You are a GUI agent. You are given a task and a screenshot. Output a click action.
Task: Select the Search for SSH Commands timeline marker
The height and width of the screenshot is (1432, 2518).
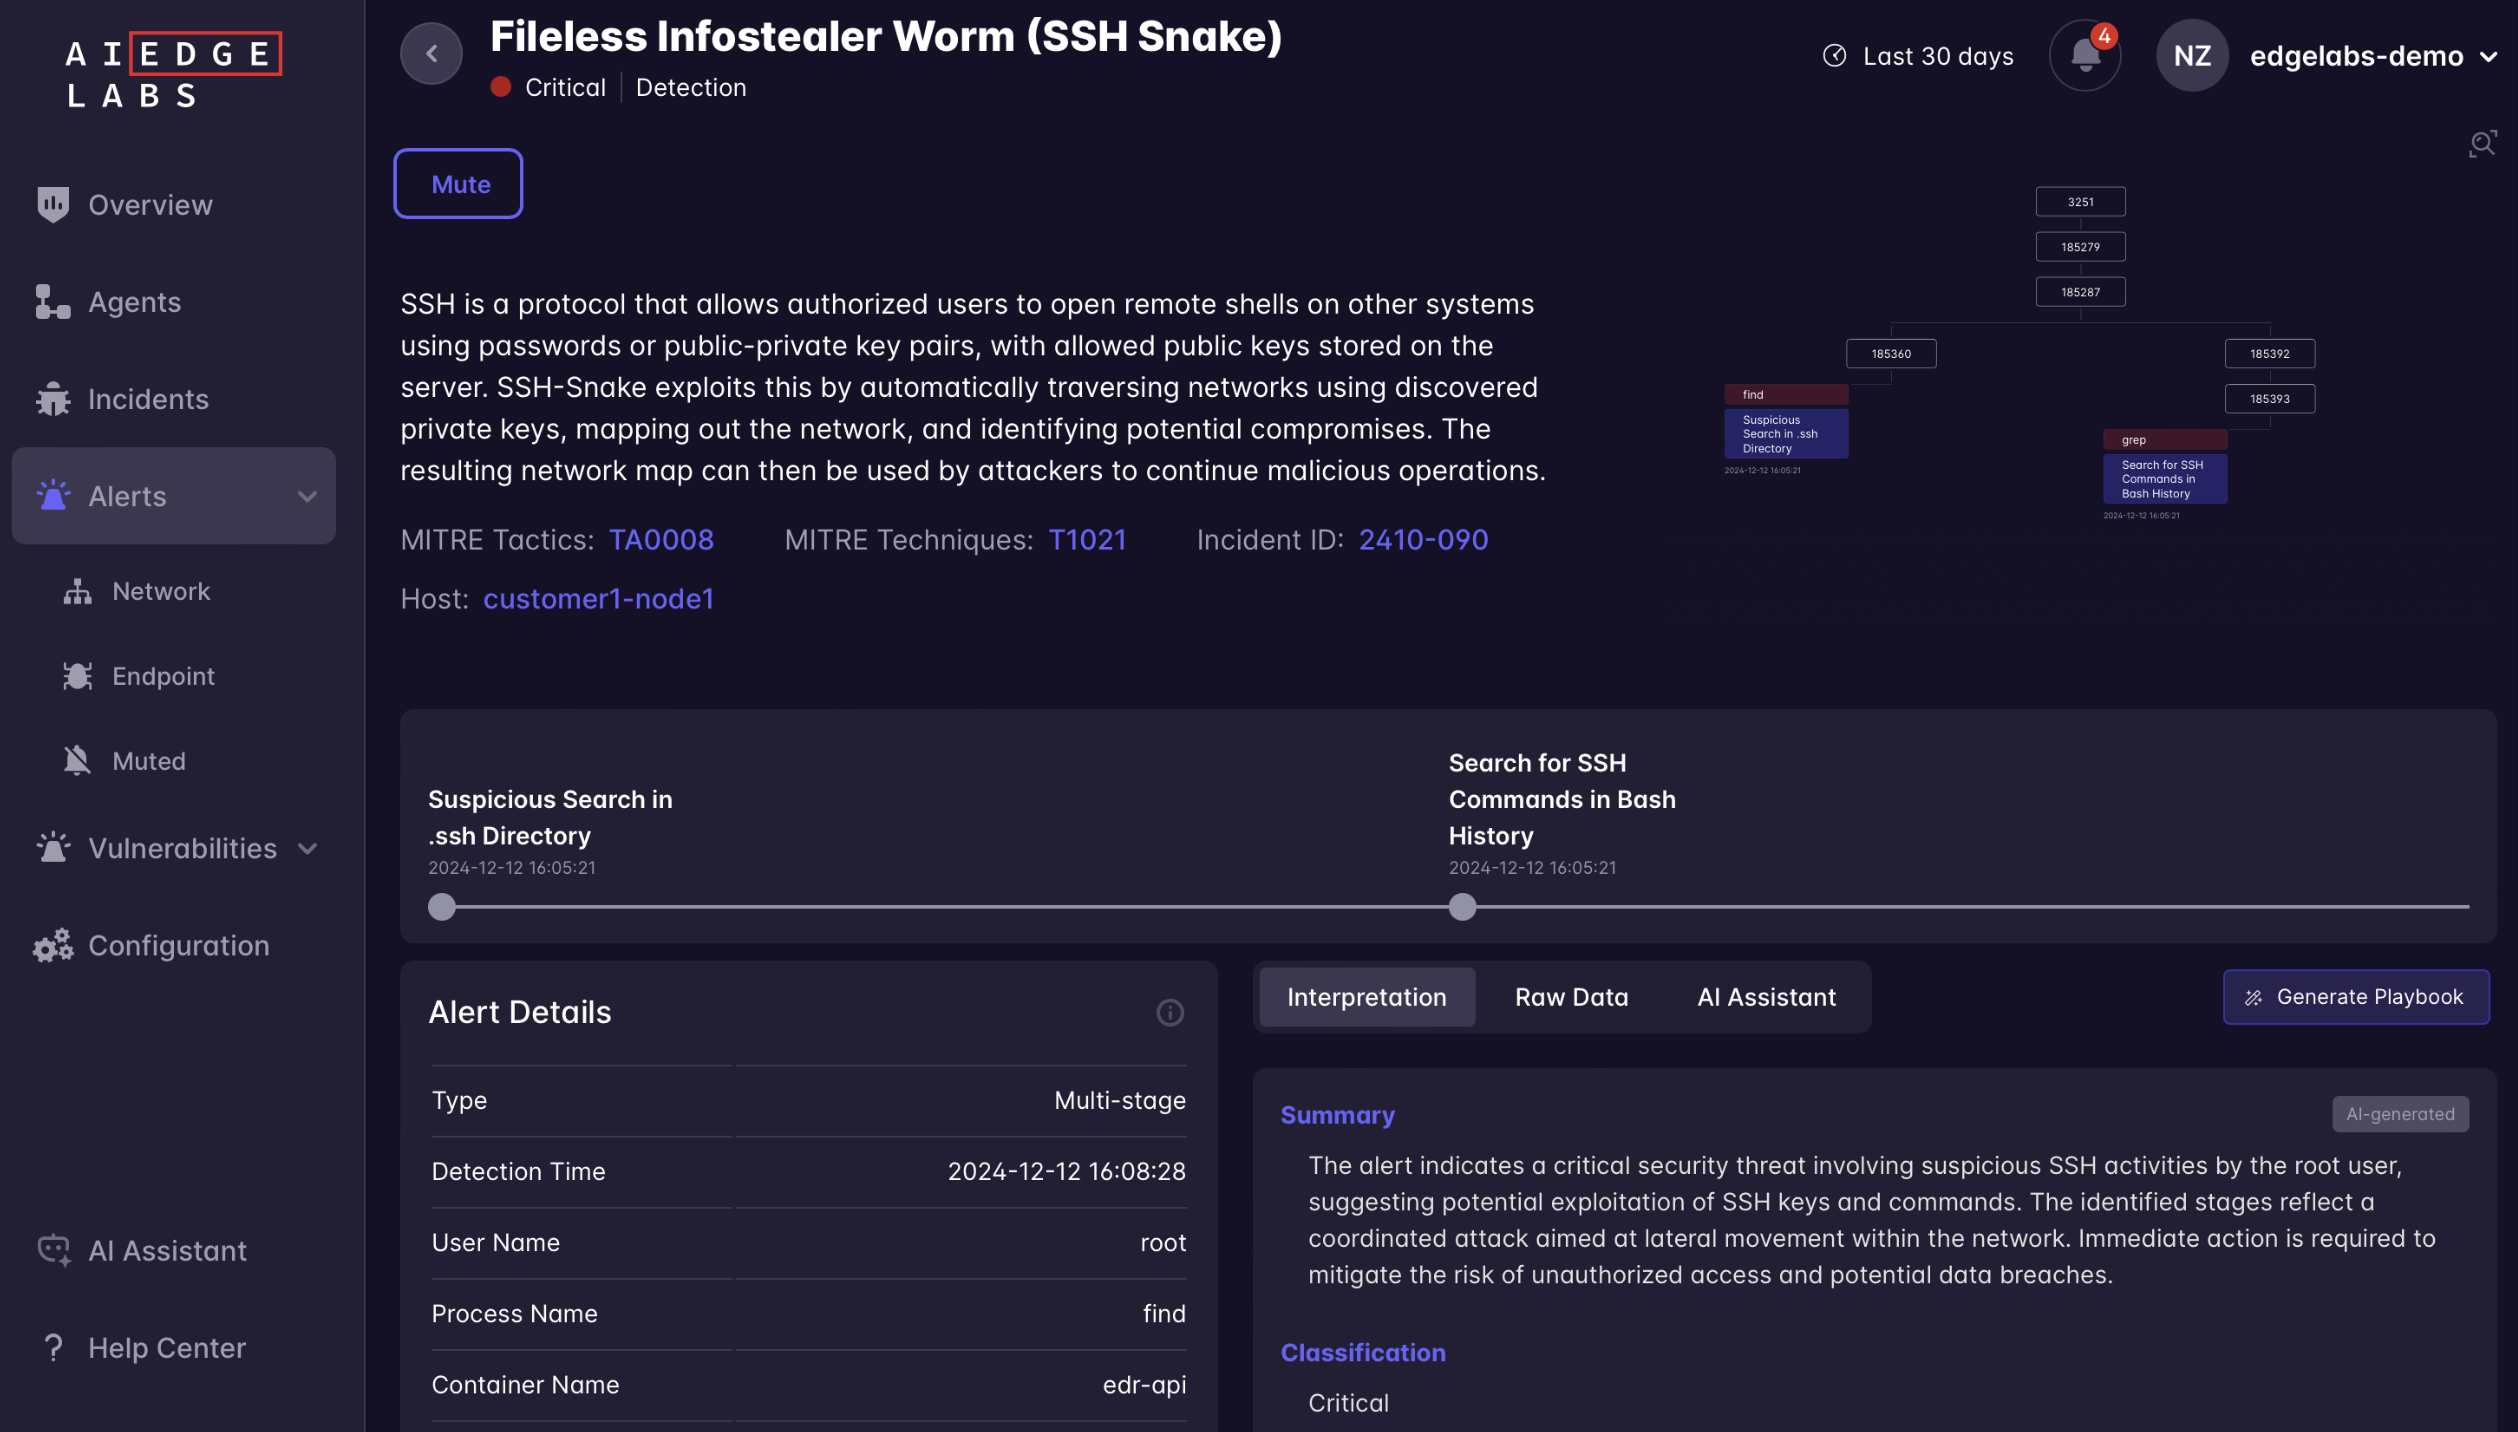[x=1462, y=907]
